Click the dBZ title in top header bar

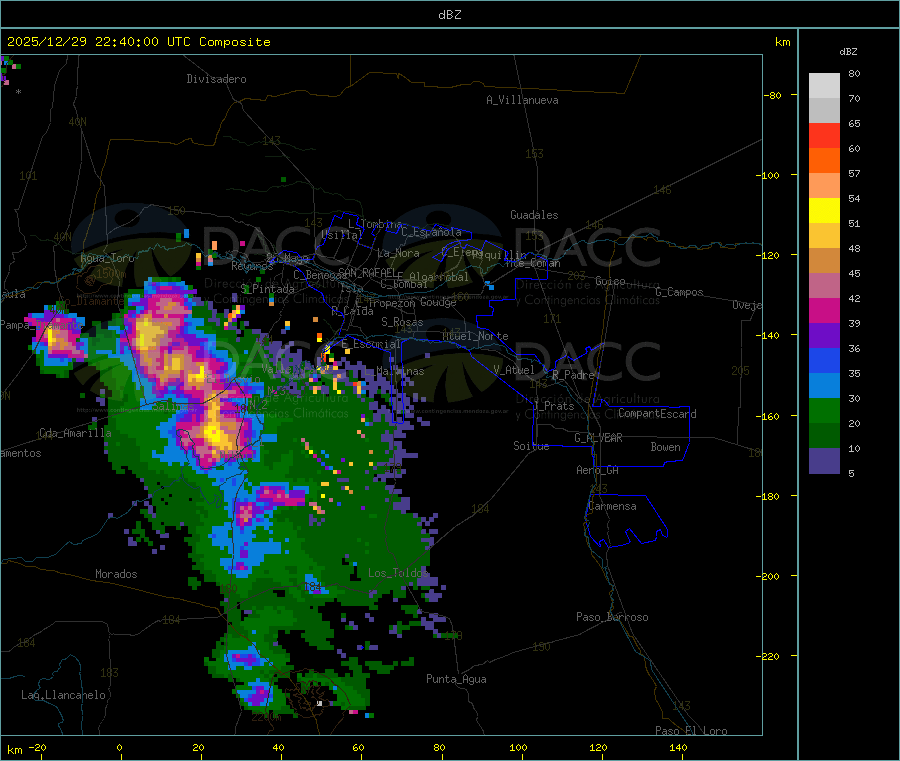coord(449,15)
